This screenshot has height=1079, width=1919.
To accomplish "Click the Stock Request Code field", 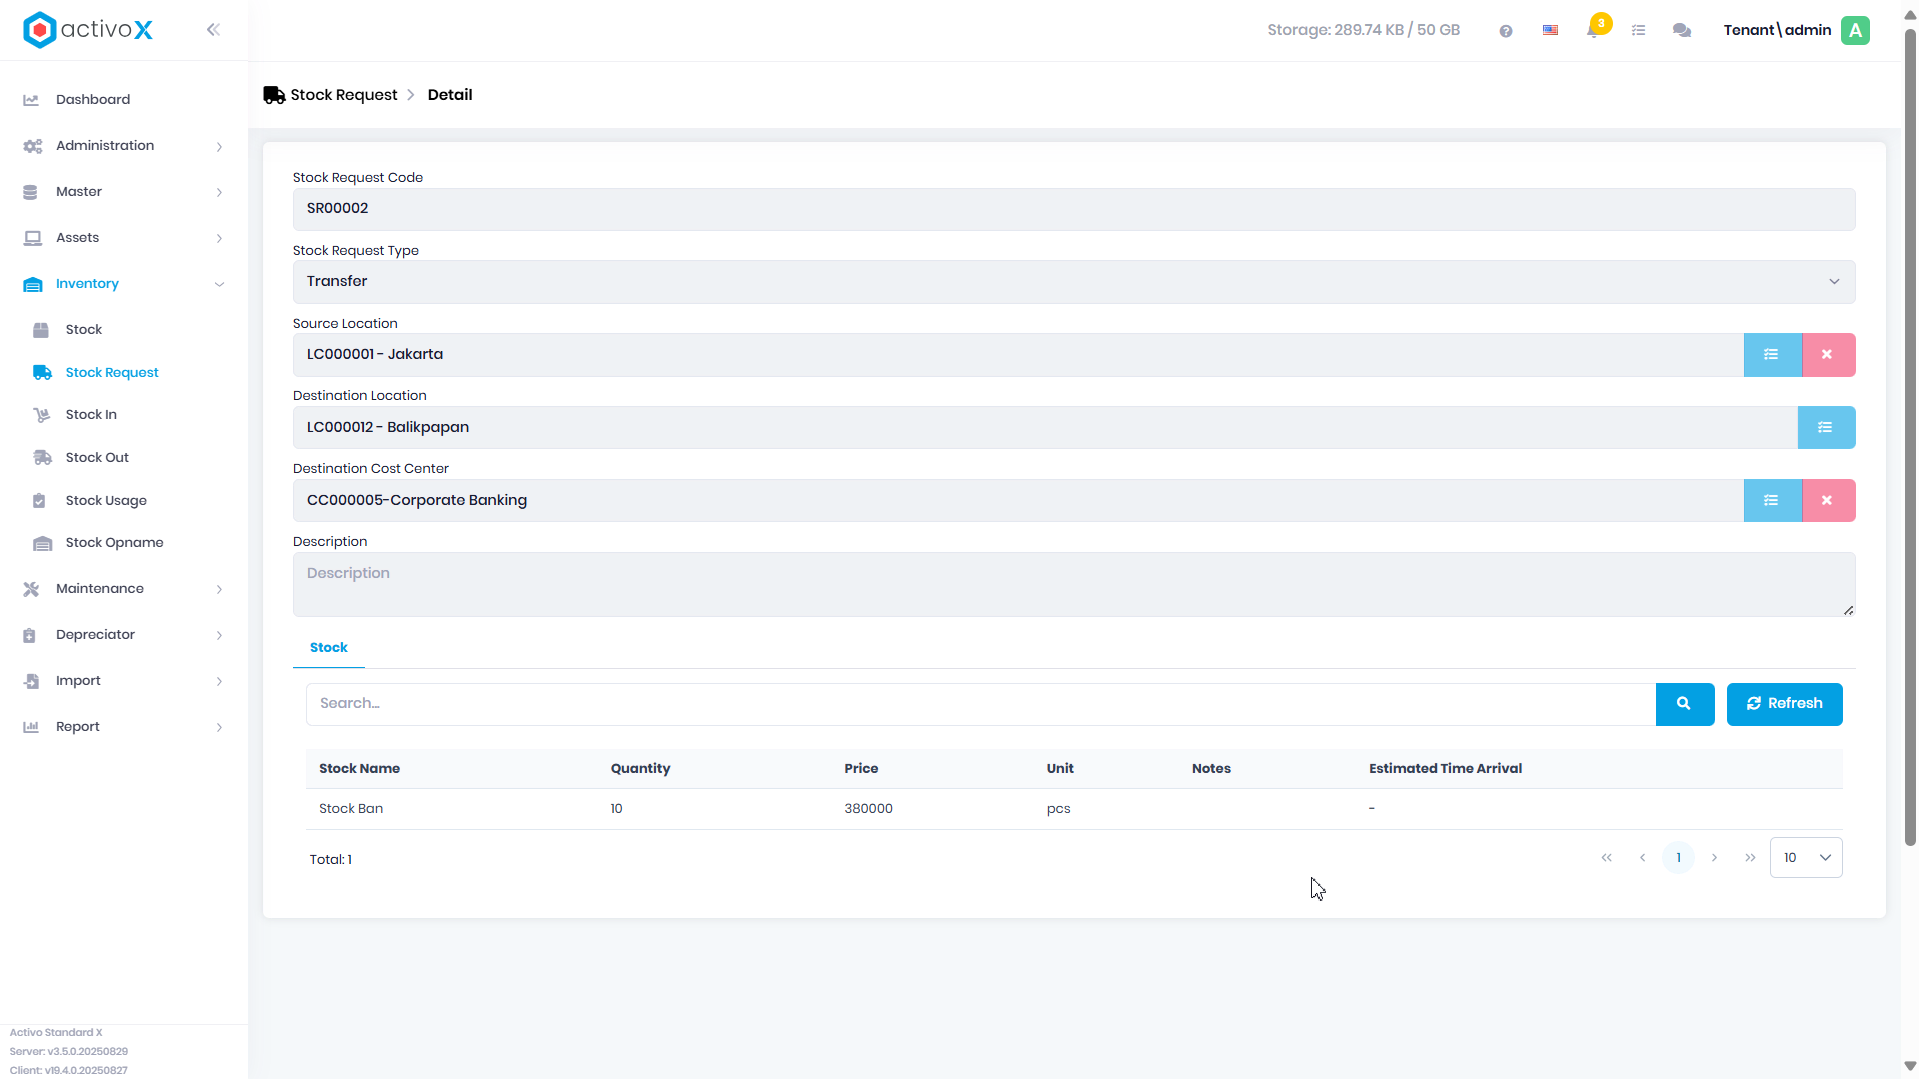I will pyautogui.click(x=1073, y=209).
